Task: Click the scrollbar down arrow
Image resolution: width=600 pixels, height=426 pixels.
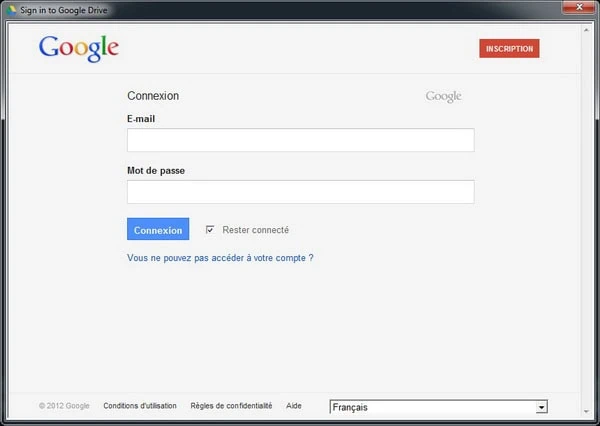Action: [x=586, y=411]
